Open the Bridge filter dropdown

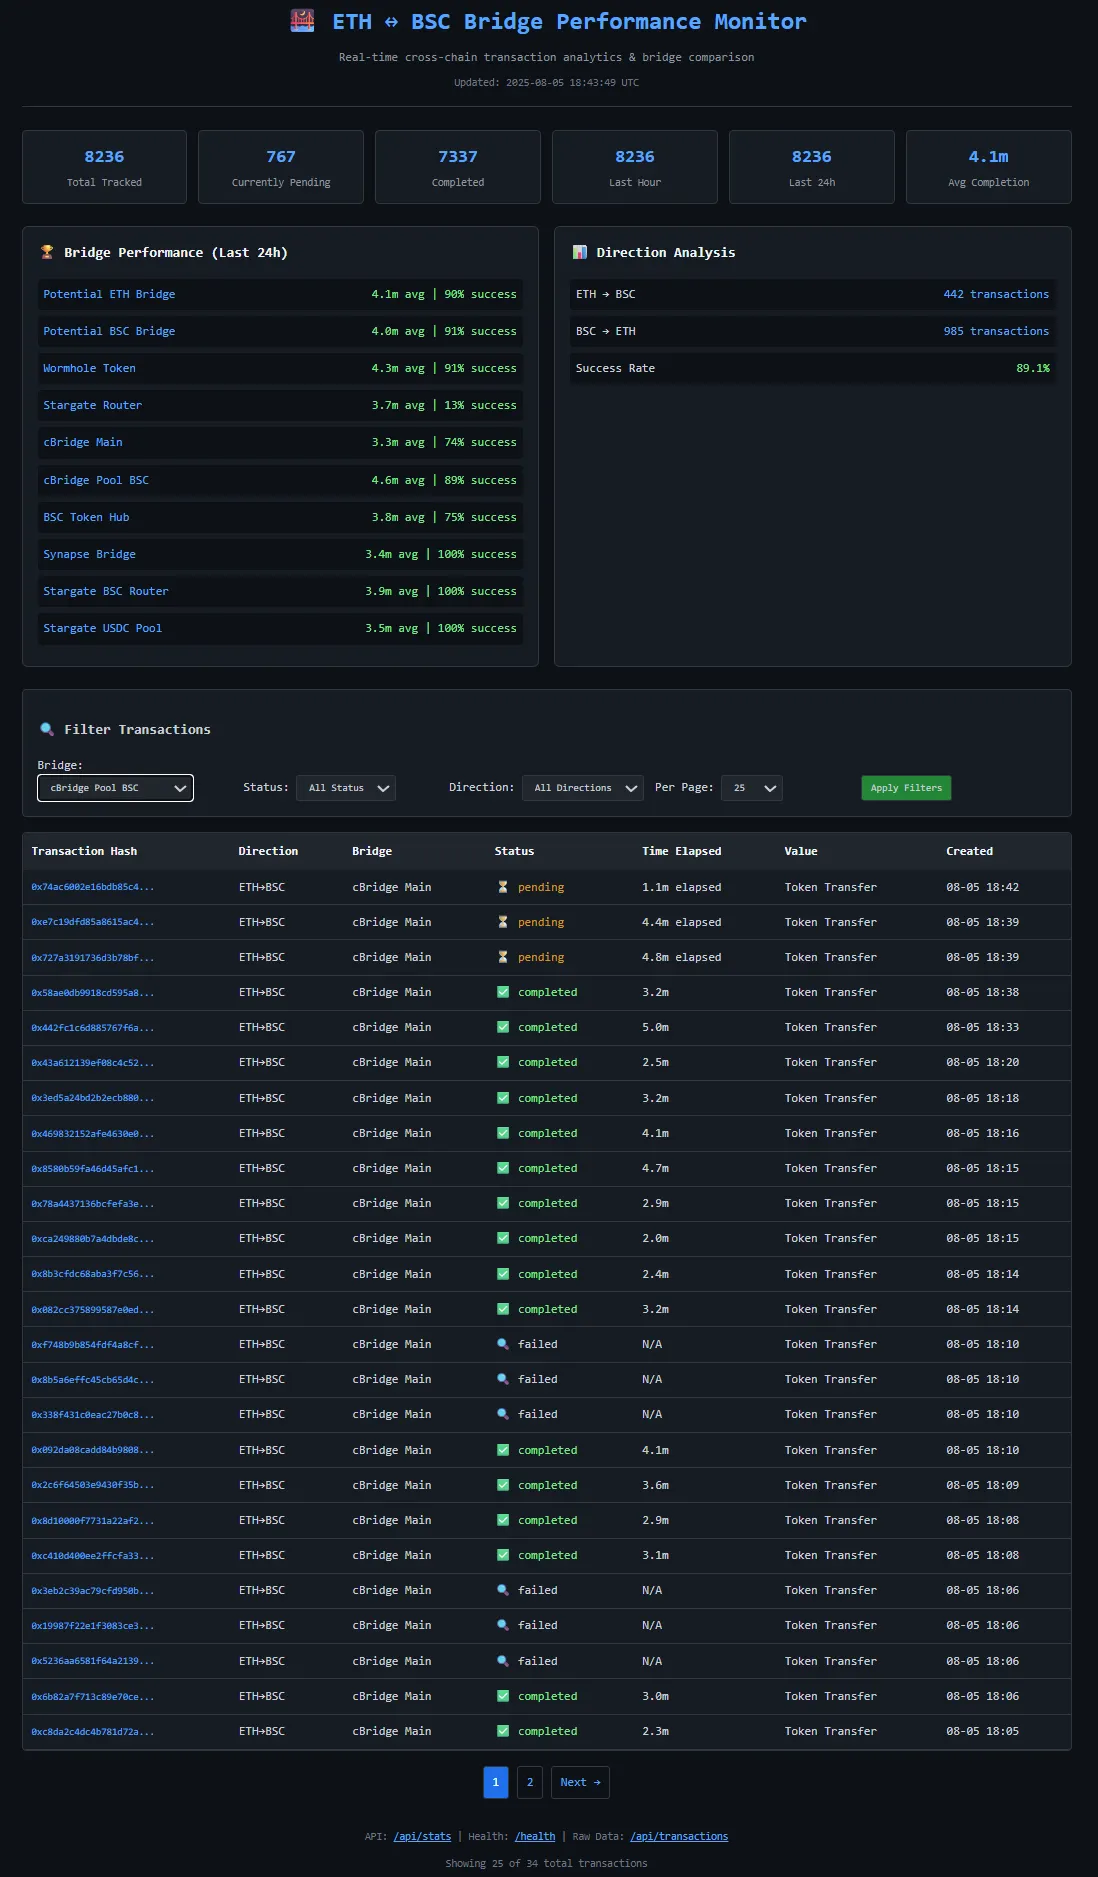pyautogui.click(x=115, y=788)
